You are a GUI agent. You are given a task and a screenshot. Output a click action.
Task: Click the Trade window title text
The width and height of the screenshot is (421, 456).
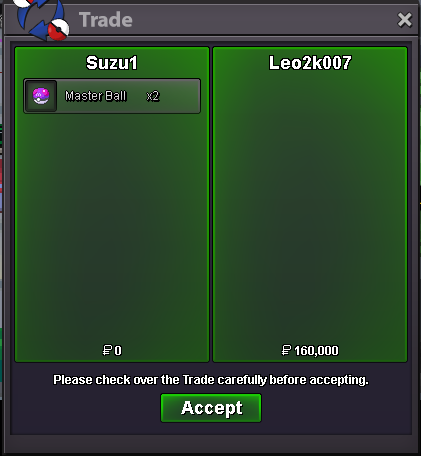pyautogui.click(x=106, y=20)
